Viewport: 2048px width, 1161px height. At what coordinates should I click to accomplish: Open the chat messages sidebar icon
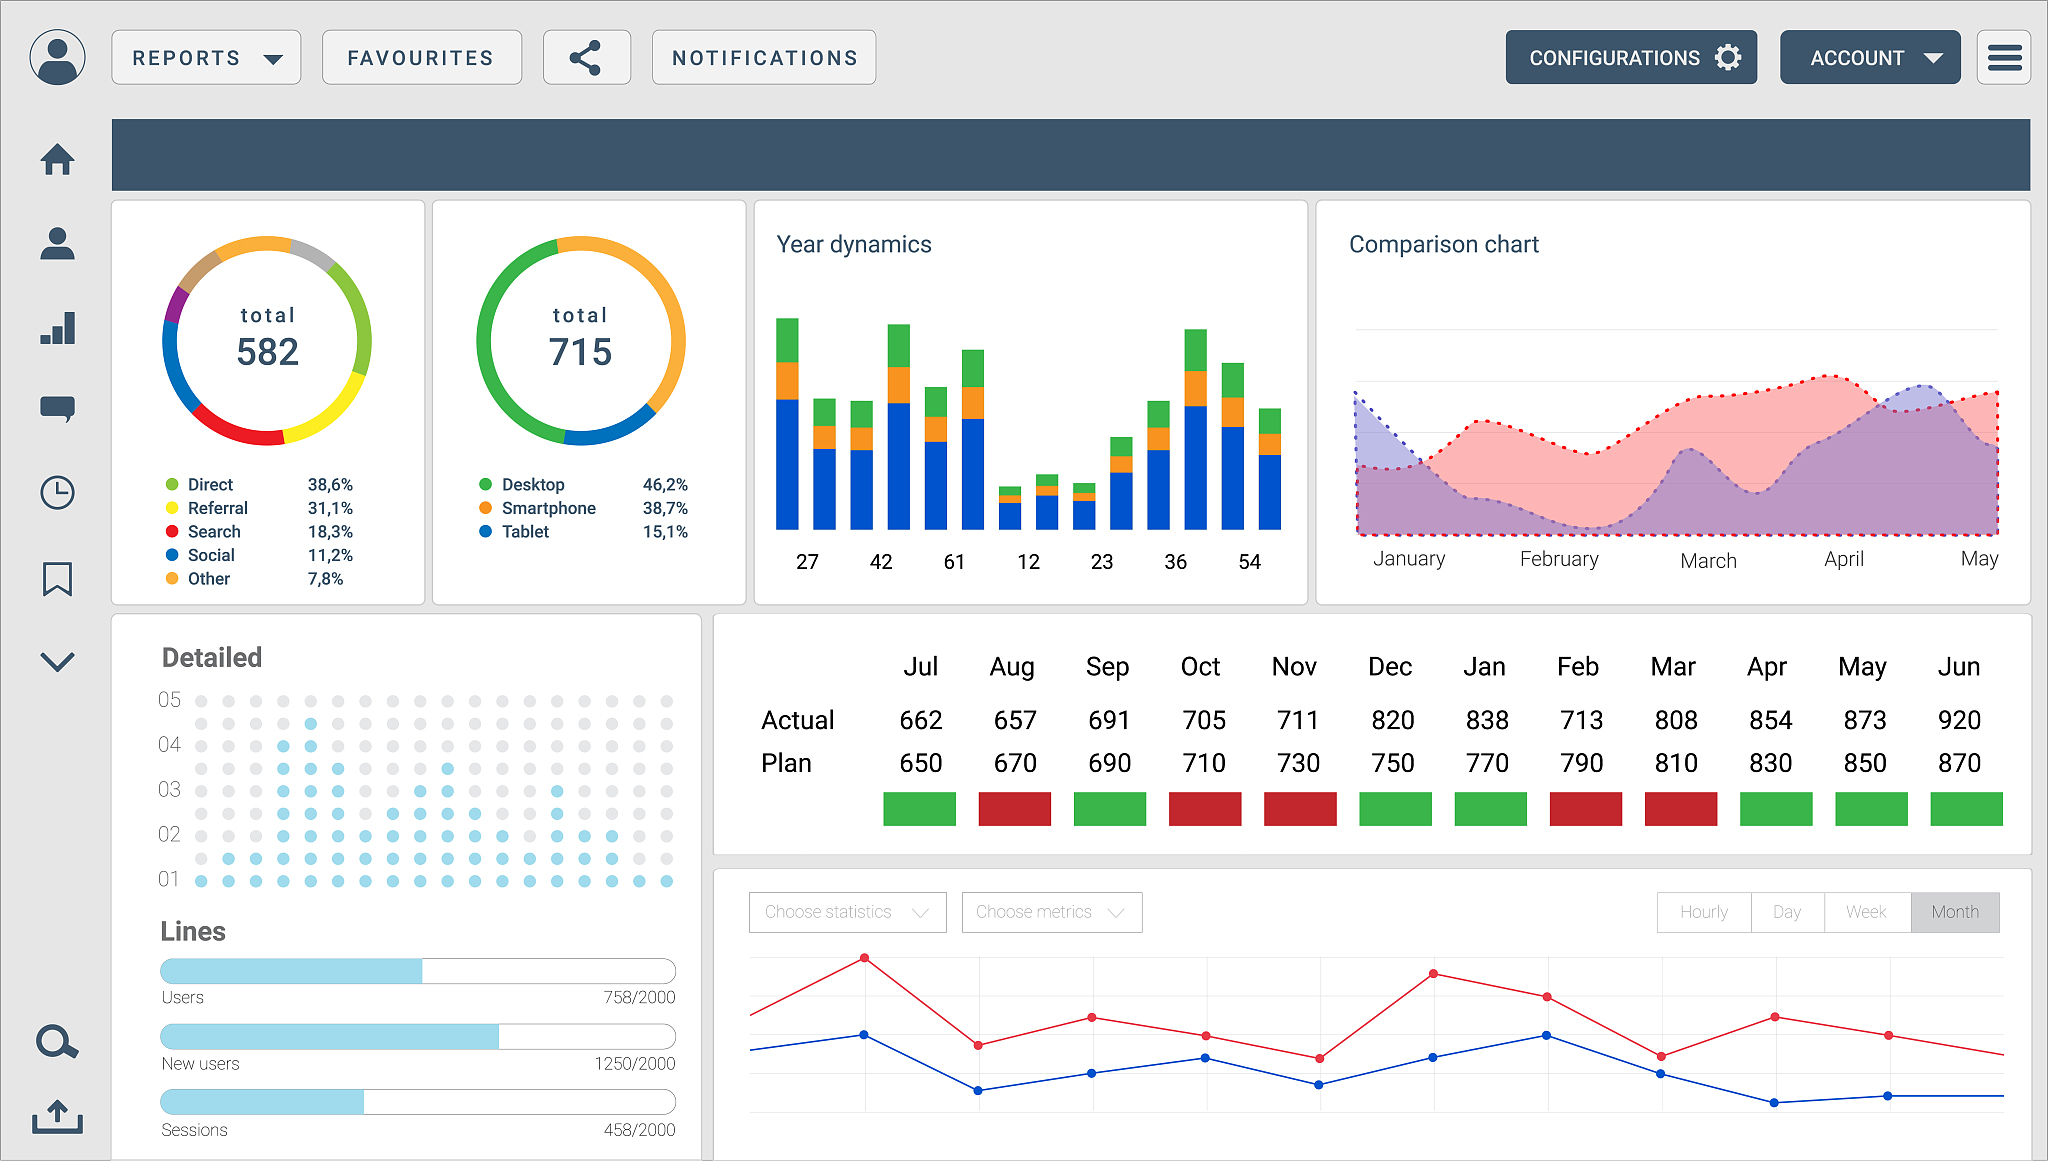(57, 408)
